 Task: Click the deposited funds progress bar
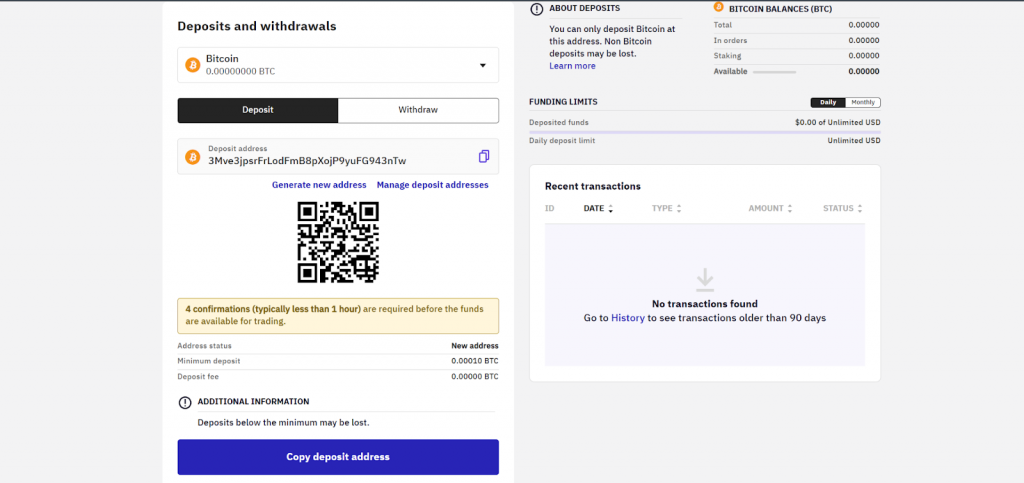pos(705,132)
